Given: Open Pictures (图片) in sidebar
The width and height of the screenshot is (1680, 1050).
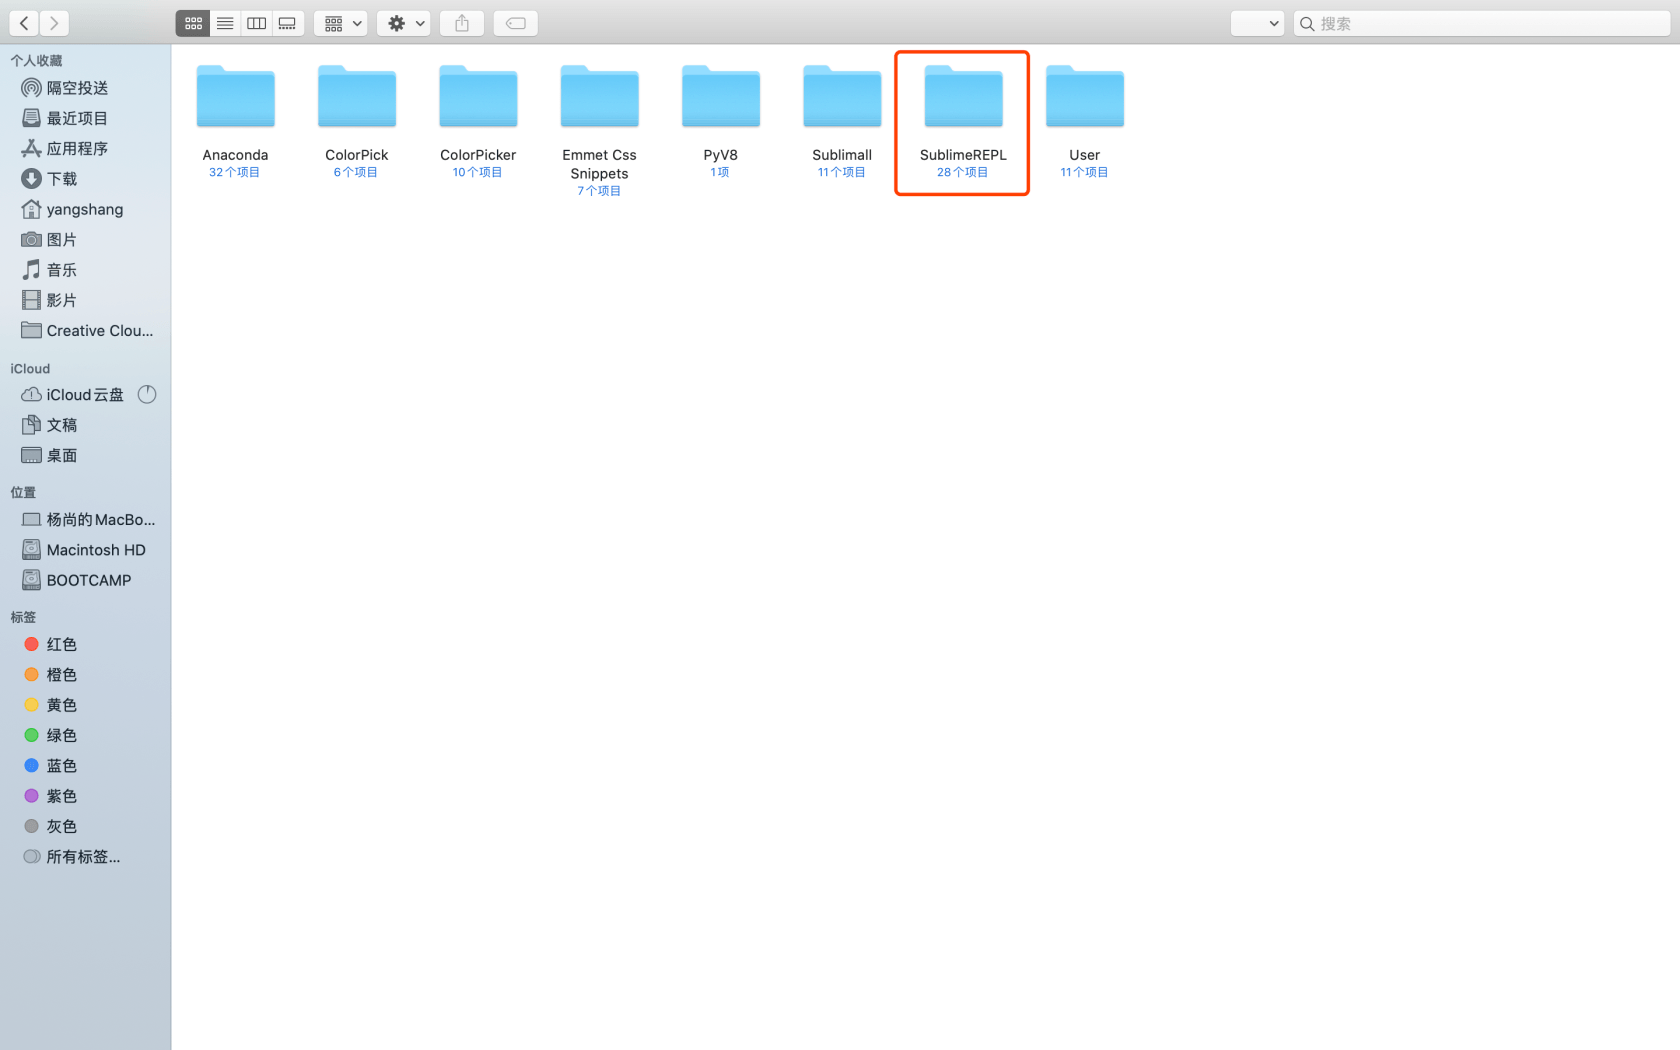Looking at the screenshot, I should (x=85, y=240).
